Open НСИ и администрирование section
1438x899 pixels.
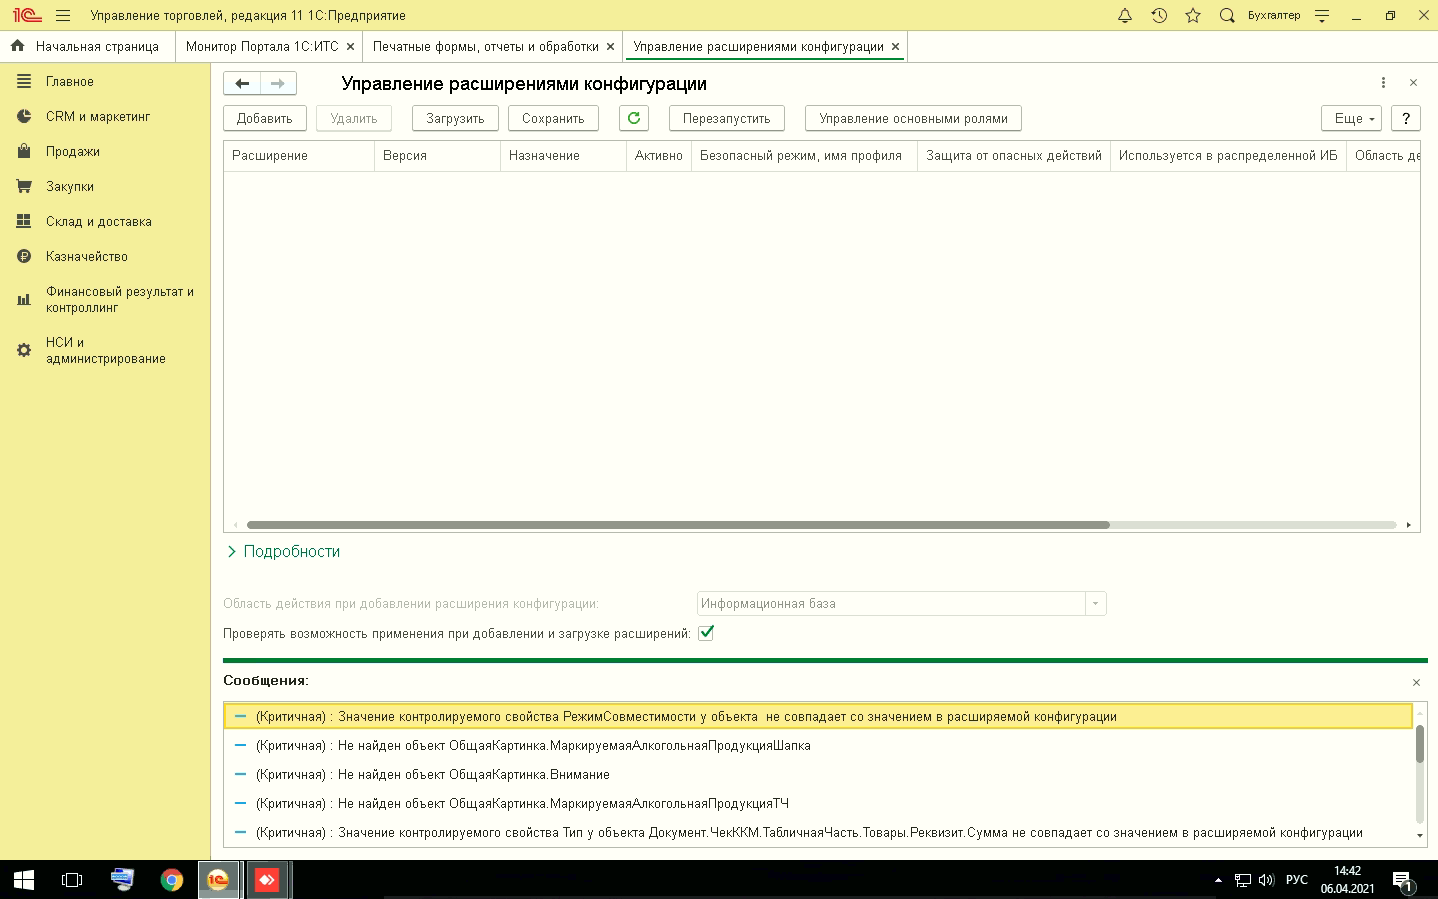tap(105, 351)
